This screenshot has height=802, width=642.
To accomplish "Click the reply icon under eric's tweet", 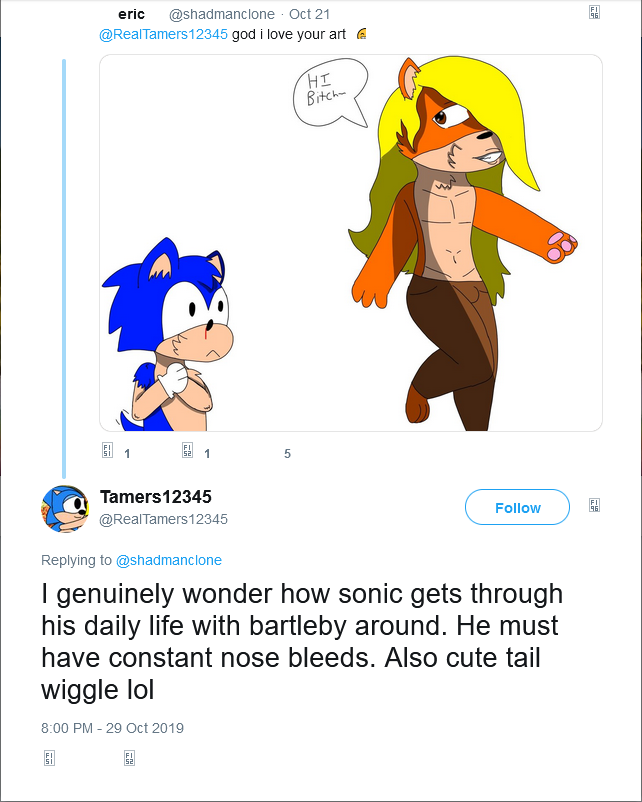I will point(107,452).
